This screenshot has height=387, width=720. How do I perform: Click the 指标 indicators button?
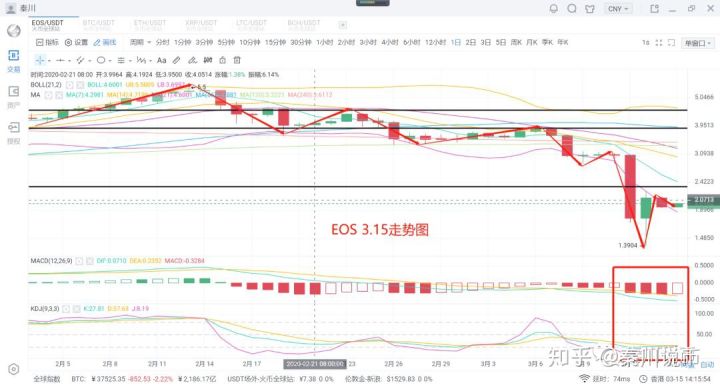click(x=47, y=42)
